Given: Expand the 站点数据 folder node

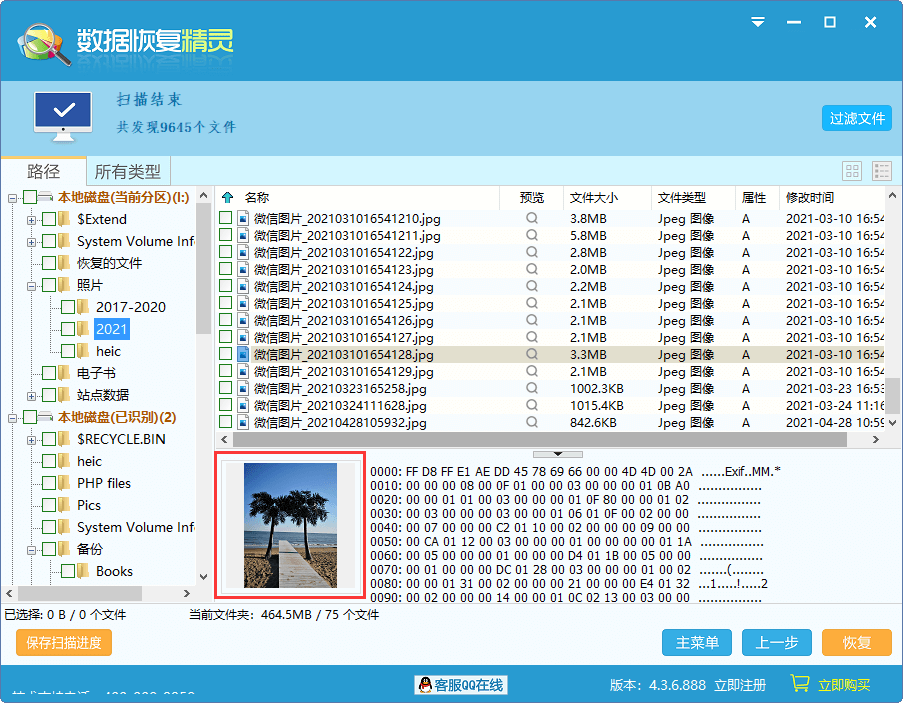Looking at the screenshot, I should pos(32,396).
